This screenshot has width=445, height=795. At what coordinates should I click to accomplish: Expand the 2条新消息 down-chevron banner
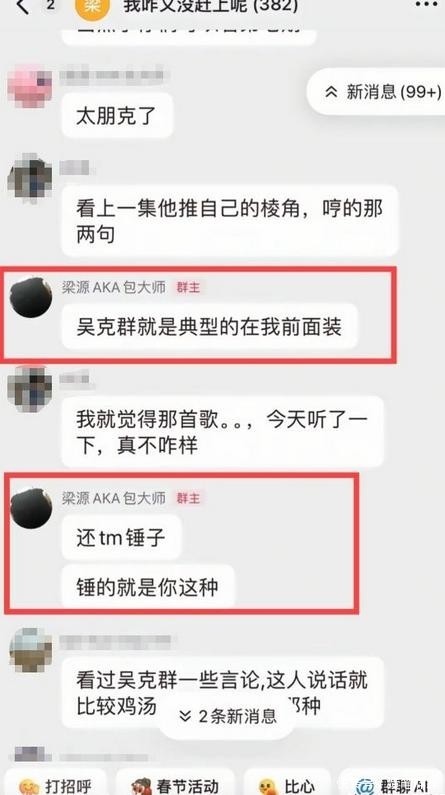tap(228, 715)
